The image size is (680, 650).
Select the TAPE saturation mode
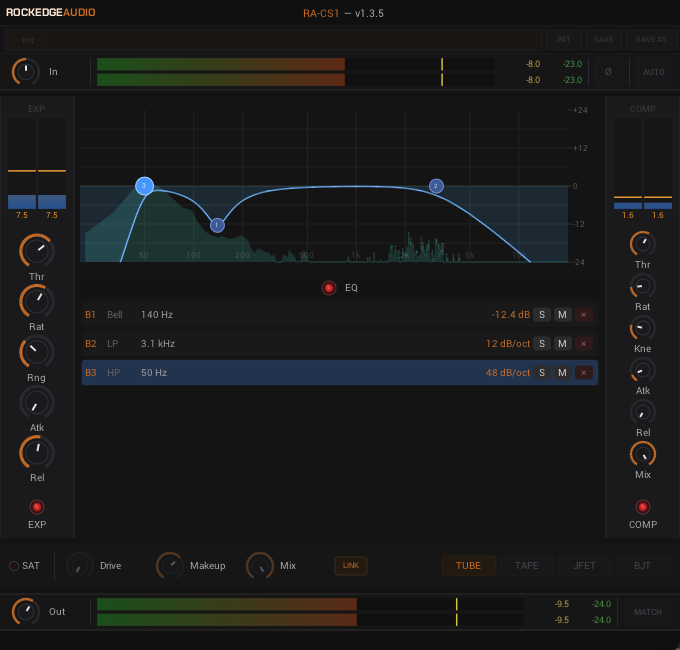tap(526, 565)
